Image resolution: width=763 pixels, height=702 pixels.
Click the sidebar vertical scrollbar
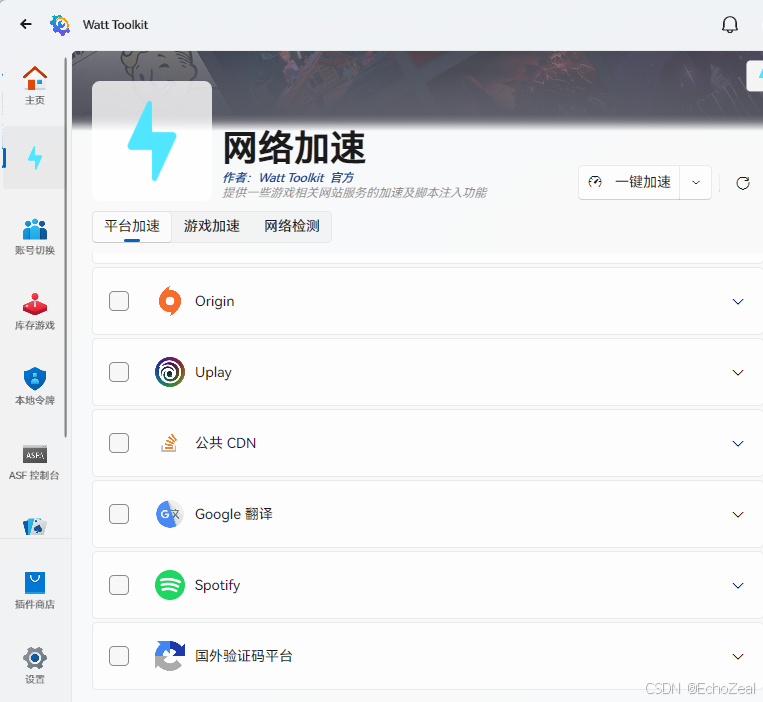point(66,247)
